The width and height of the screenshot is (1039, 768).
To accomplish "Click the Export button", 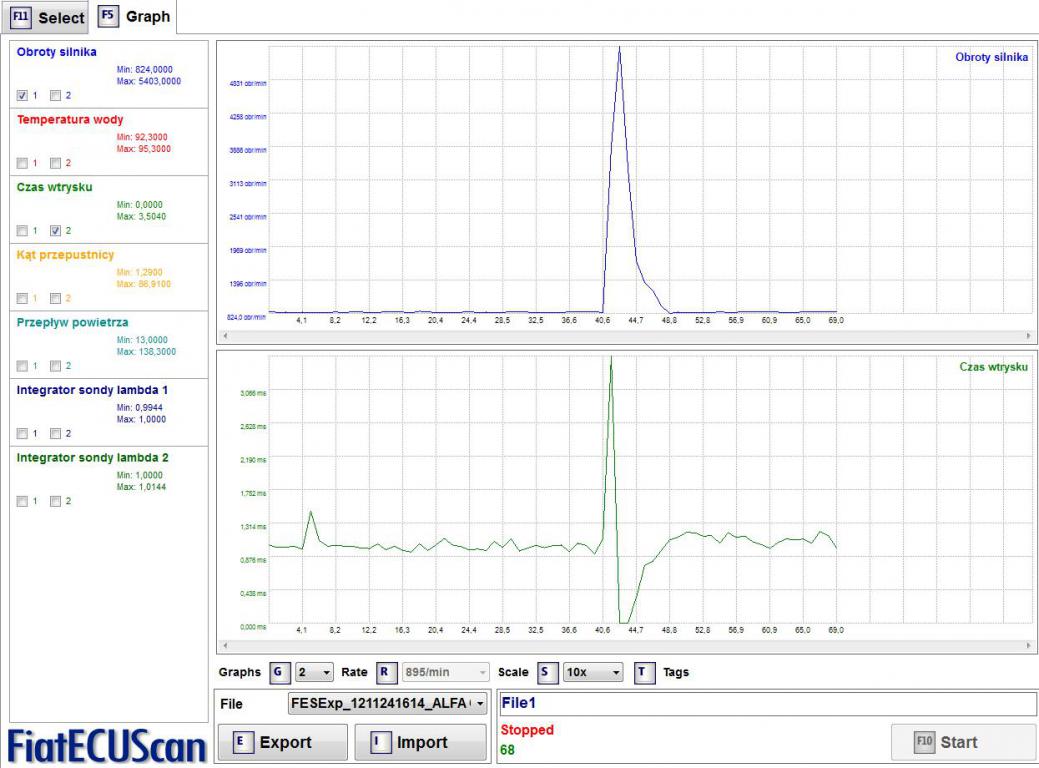I will pyautogui.click(x=283, y=742).
